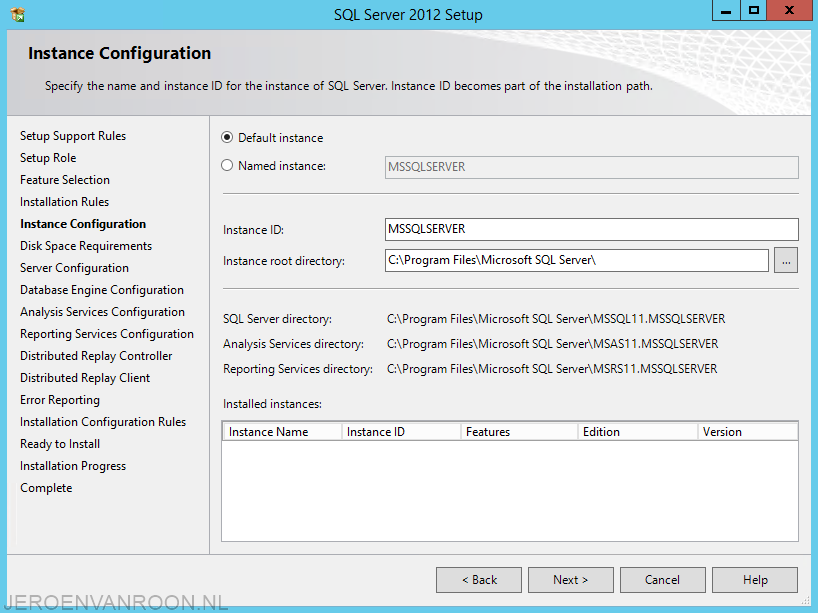This screenshot has width=818, height=613.
Task: Select Setup Support Rules step
Action: point(73,136)
